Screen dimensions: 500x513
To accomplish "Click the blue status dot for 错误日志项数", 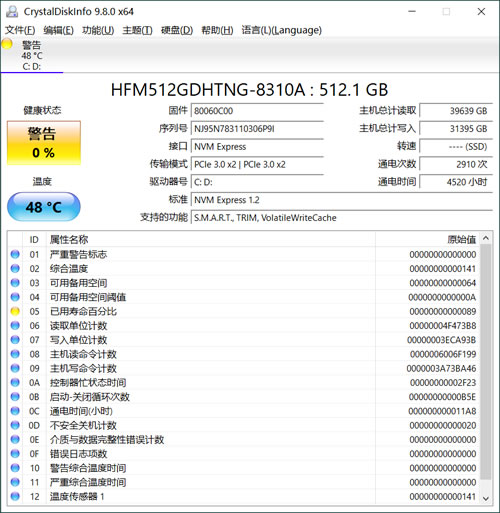I will click(15, 454).
